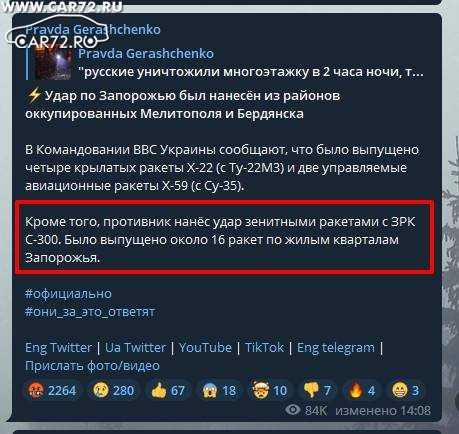Click the crying face reaction with 280

113,390
